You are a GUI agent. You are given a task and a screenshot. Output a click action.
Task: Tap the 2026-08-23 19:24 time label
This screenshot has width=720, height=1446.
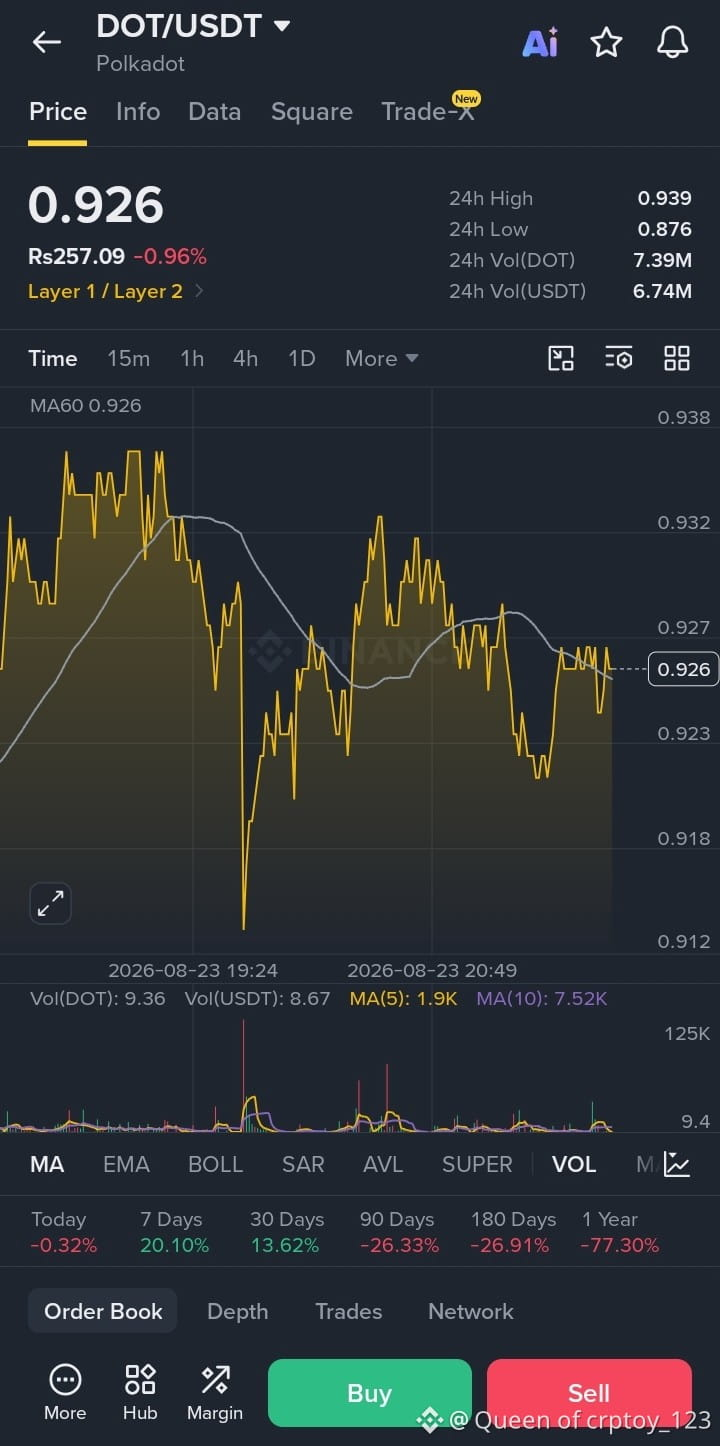click(x=193, y=970)
